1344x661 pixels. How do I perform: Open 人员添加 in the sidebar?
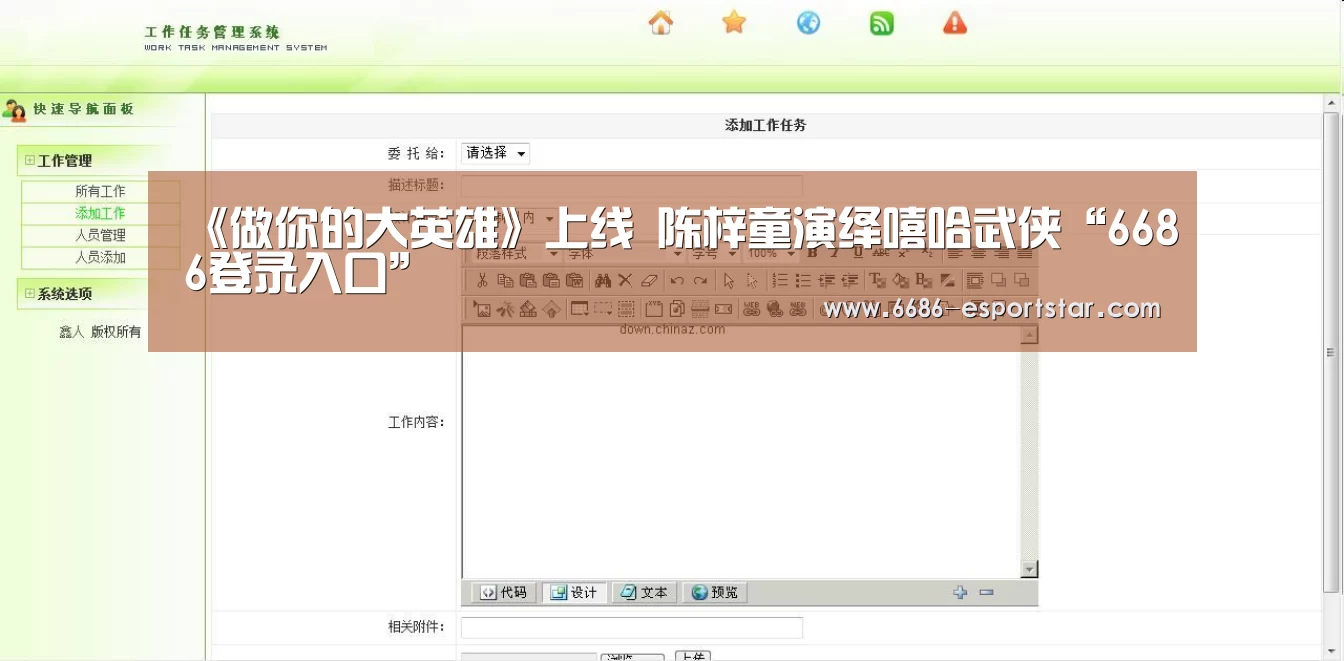(100, 257)
